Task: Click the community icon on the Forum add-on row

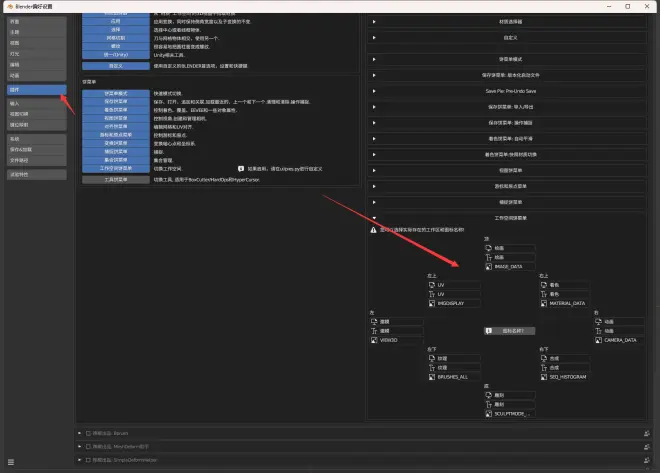Action: [647, 433]
